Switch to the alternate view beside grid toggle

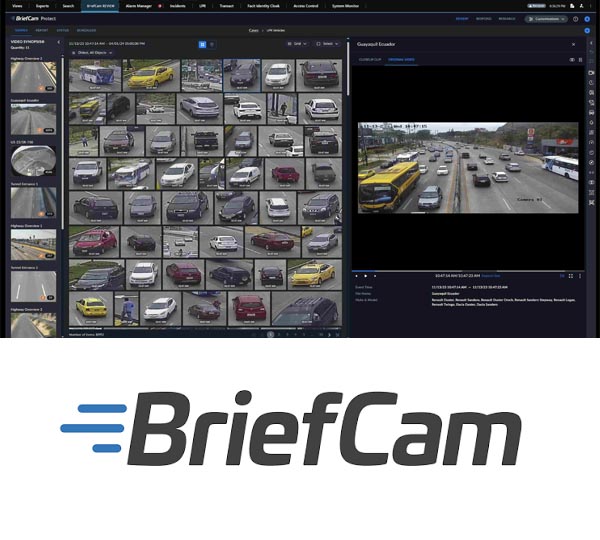[x=212, y=44]
